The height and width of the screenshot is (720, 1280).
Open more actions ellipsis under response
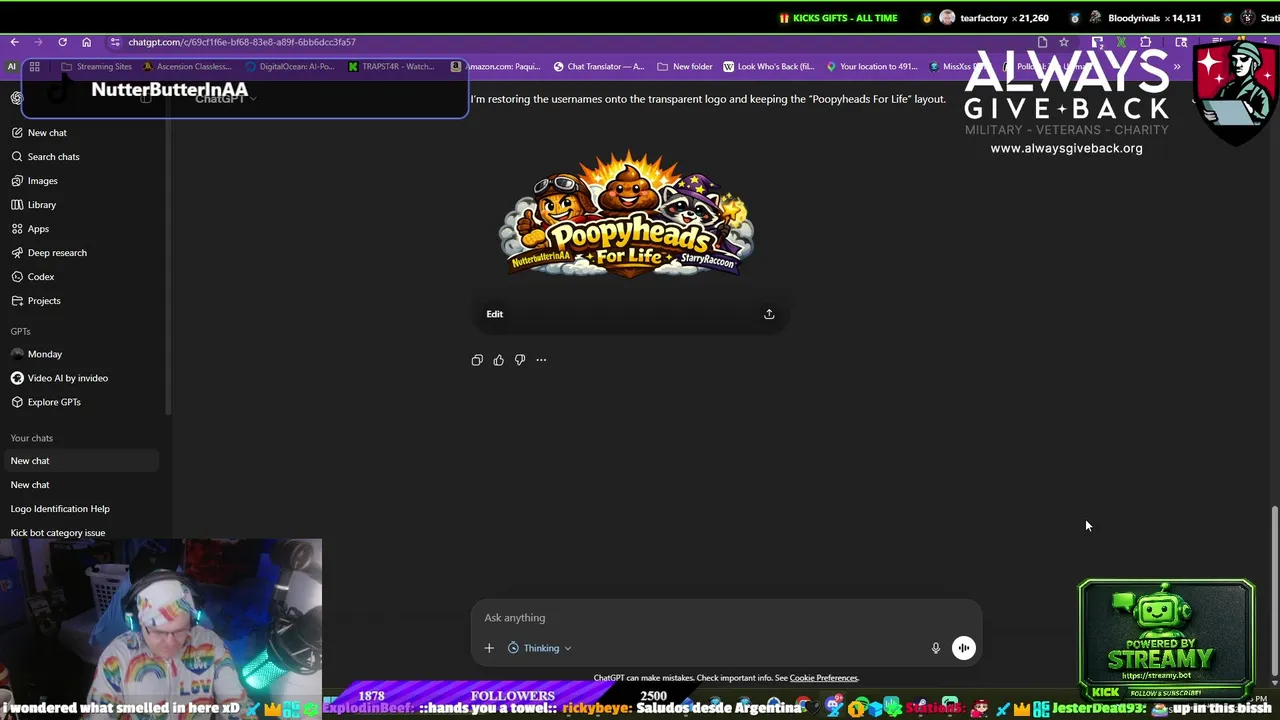(541, 360)
